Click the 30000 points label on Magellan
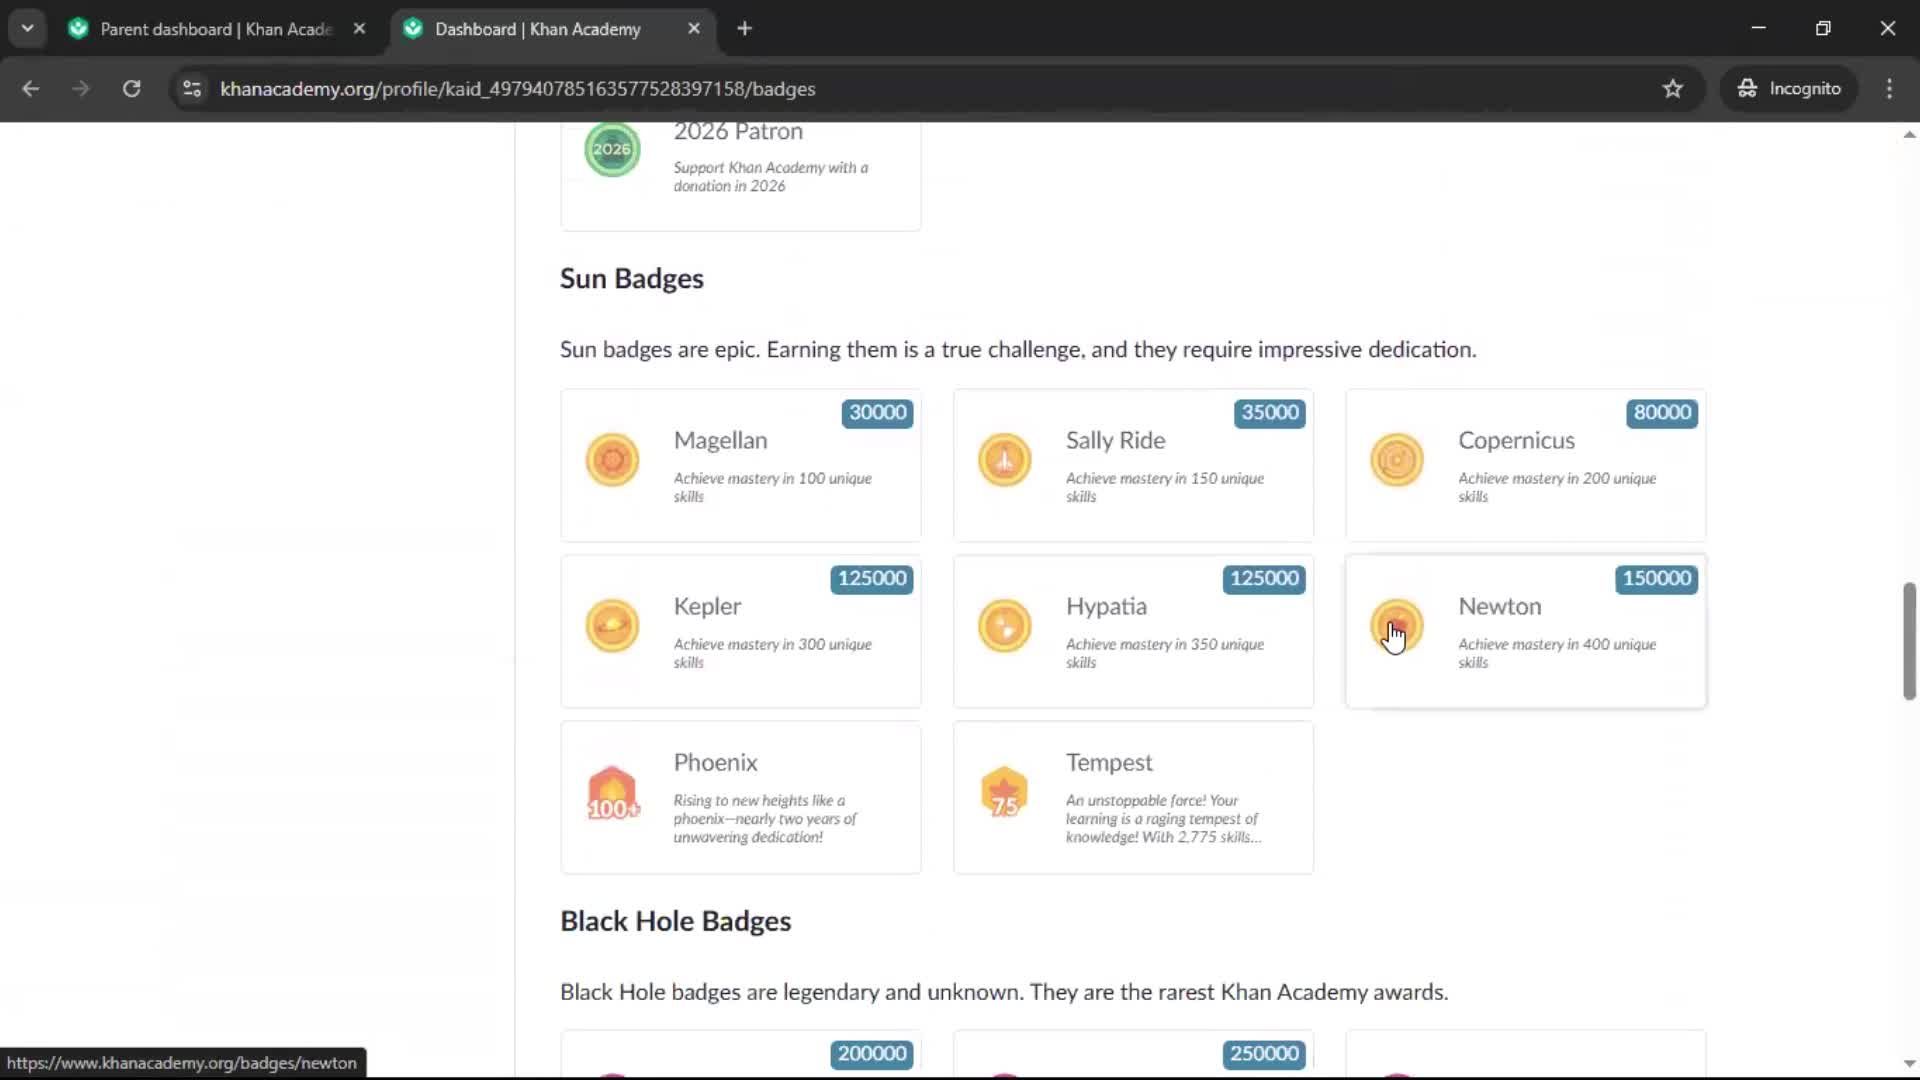 point(877,412)
